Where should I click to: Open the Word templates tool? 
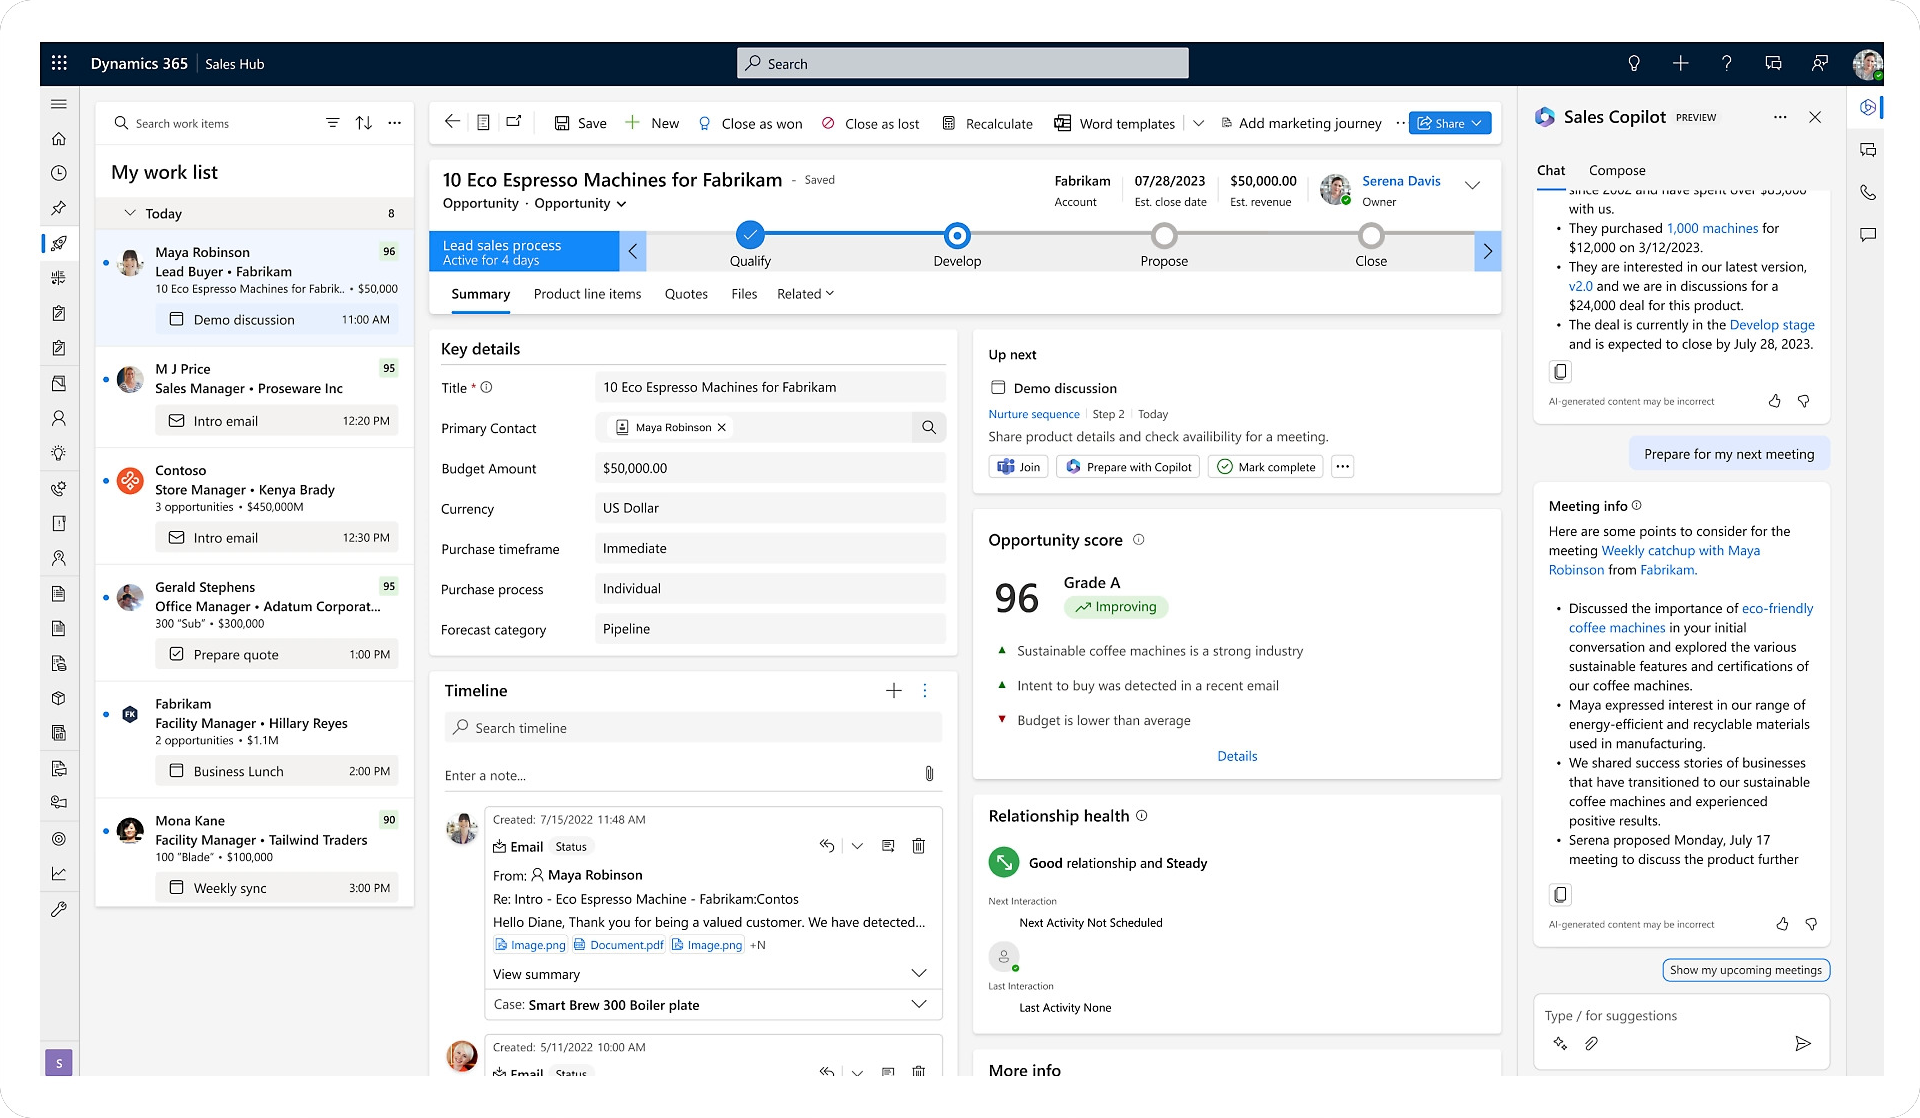1115,123
